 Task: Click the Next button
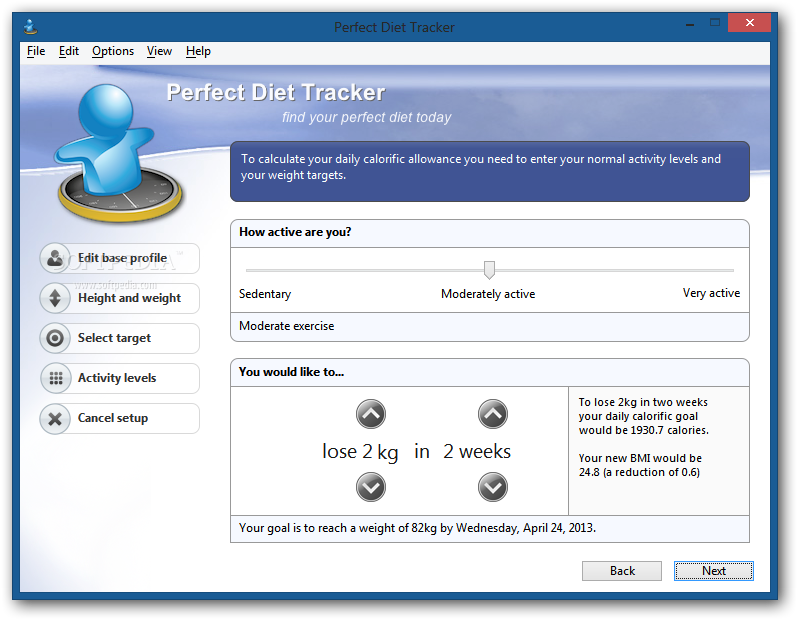714,571
